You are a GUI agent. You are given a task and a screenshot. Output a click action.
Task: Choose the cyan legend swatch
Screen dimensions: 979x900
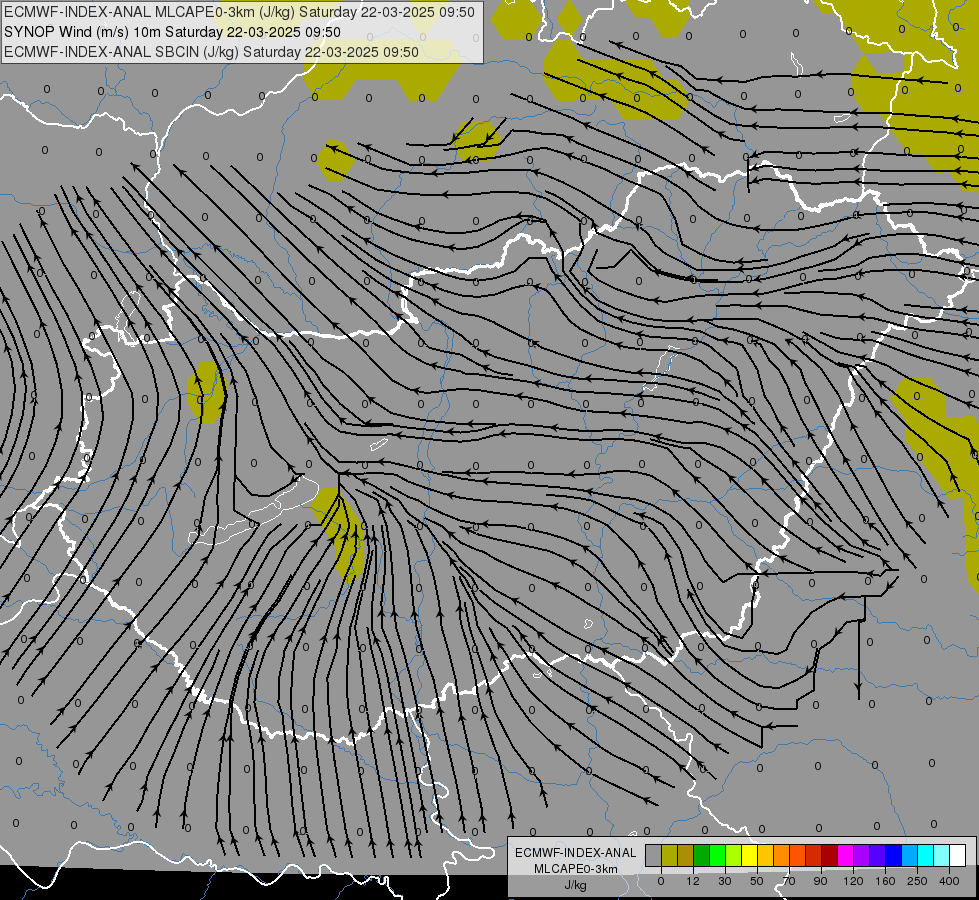[926, 855]
